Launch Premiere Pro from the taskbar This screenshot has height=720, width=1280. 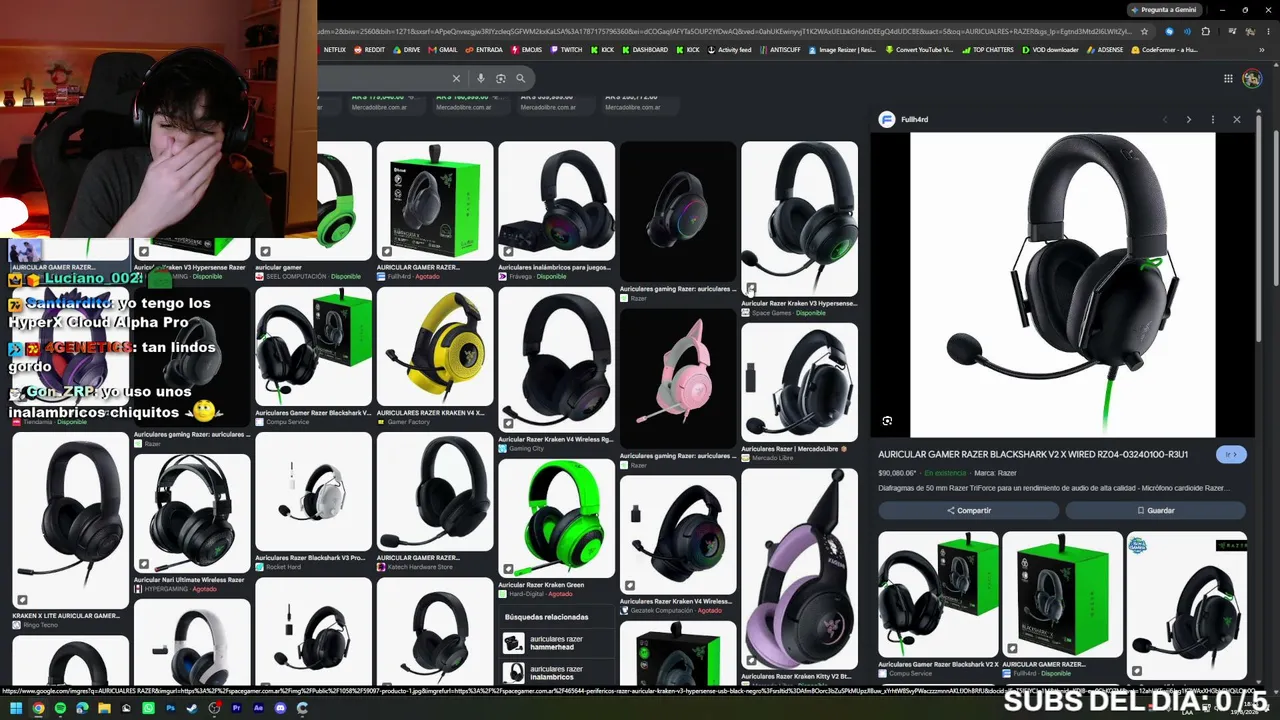pos(236,708)
